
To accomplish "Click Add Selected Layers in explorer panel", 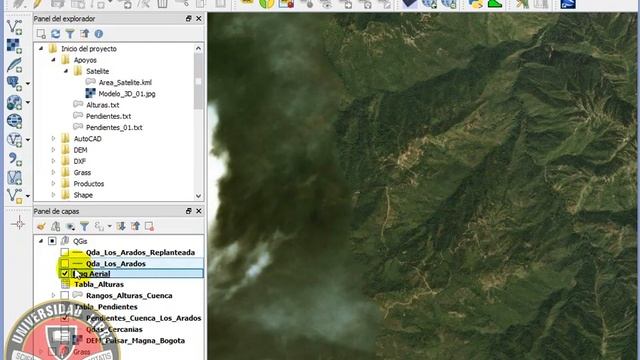I will [x=41, y=34].
